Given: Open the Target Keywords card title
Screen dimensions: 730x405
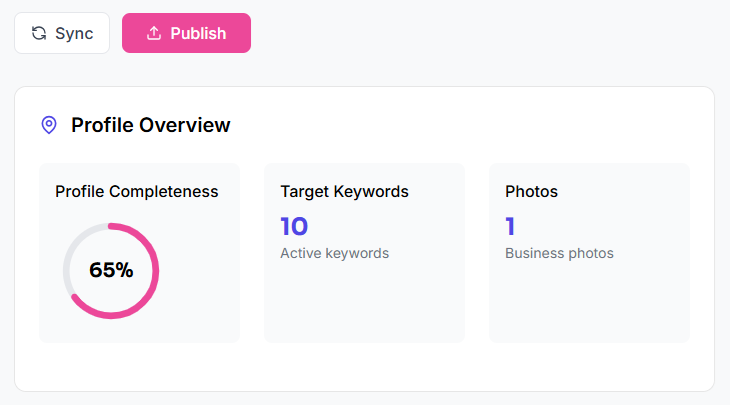Looking at the screenshot, I should coord(344,191).
